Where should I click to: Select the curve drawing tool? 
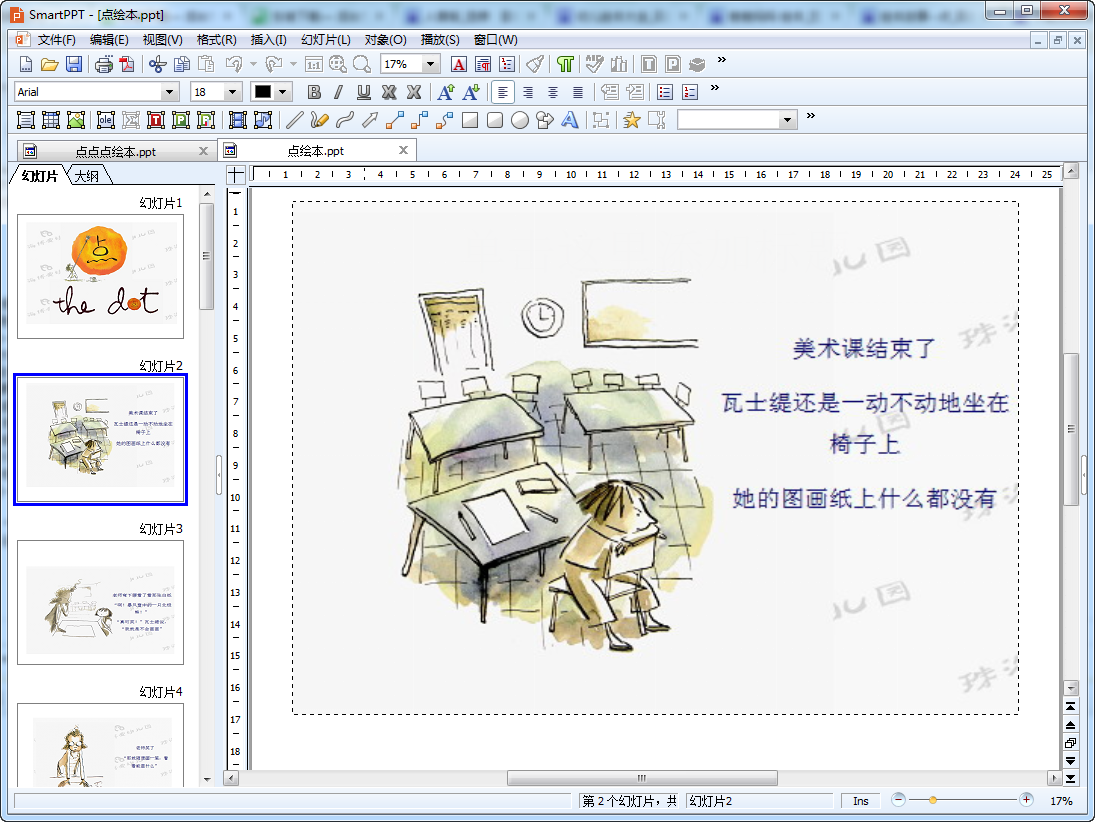pyautogui.click(x=344, y=120)
